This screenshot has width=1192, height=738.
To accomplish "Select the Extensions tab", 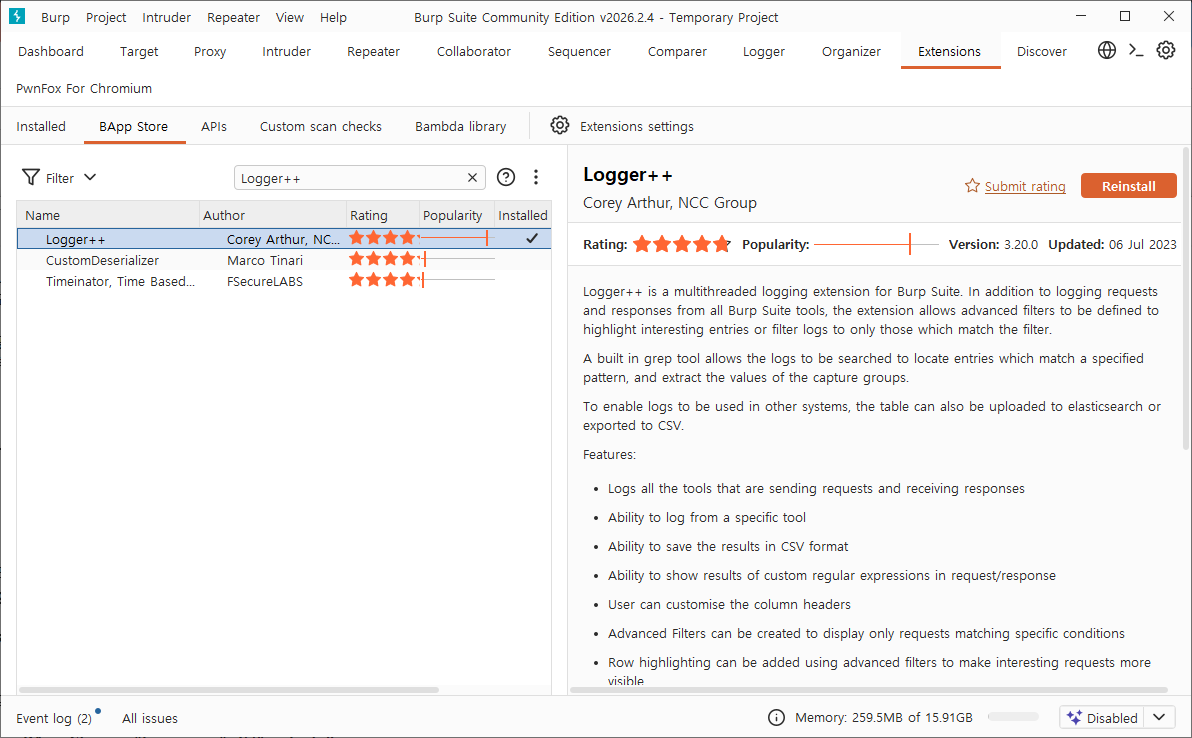I will (x=949, y=51).
